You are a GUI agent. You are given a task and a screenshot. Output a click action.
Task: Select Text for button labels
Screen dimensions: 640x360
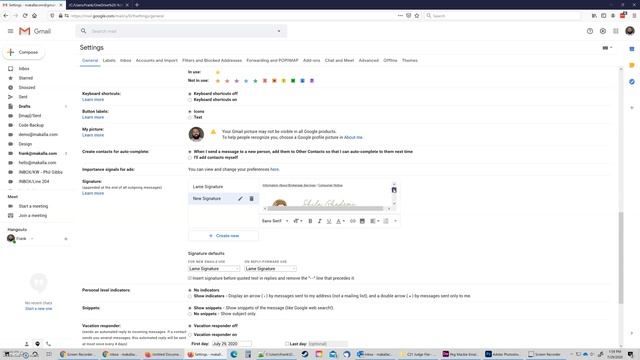[x=190, y=118]
